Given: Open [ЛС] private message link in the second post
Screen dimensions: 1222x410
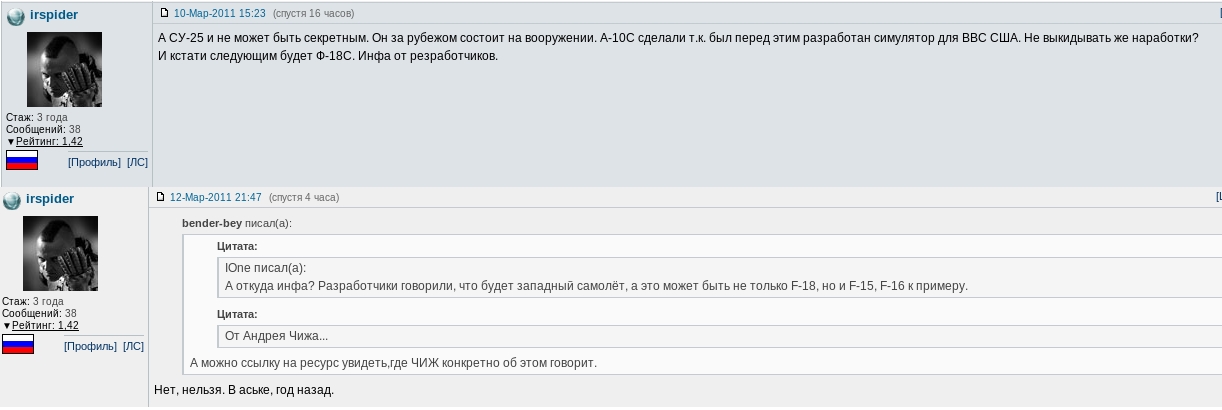Looking at the screenshot, I should (133, 346).
